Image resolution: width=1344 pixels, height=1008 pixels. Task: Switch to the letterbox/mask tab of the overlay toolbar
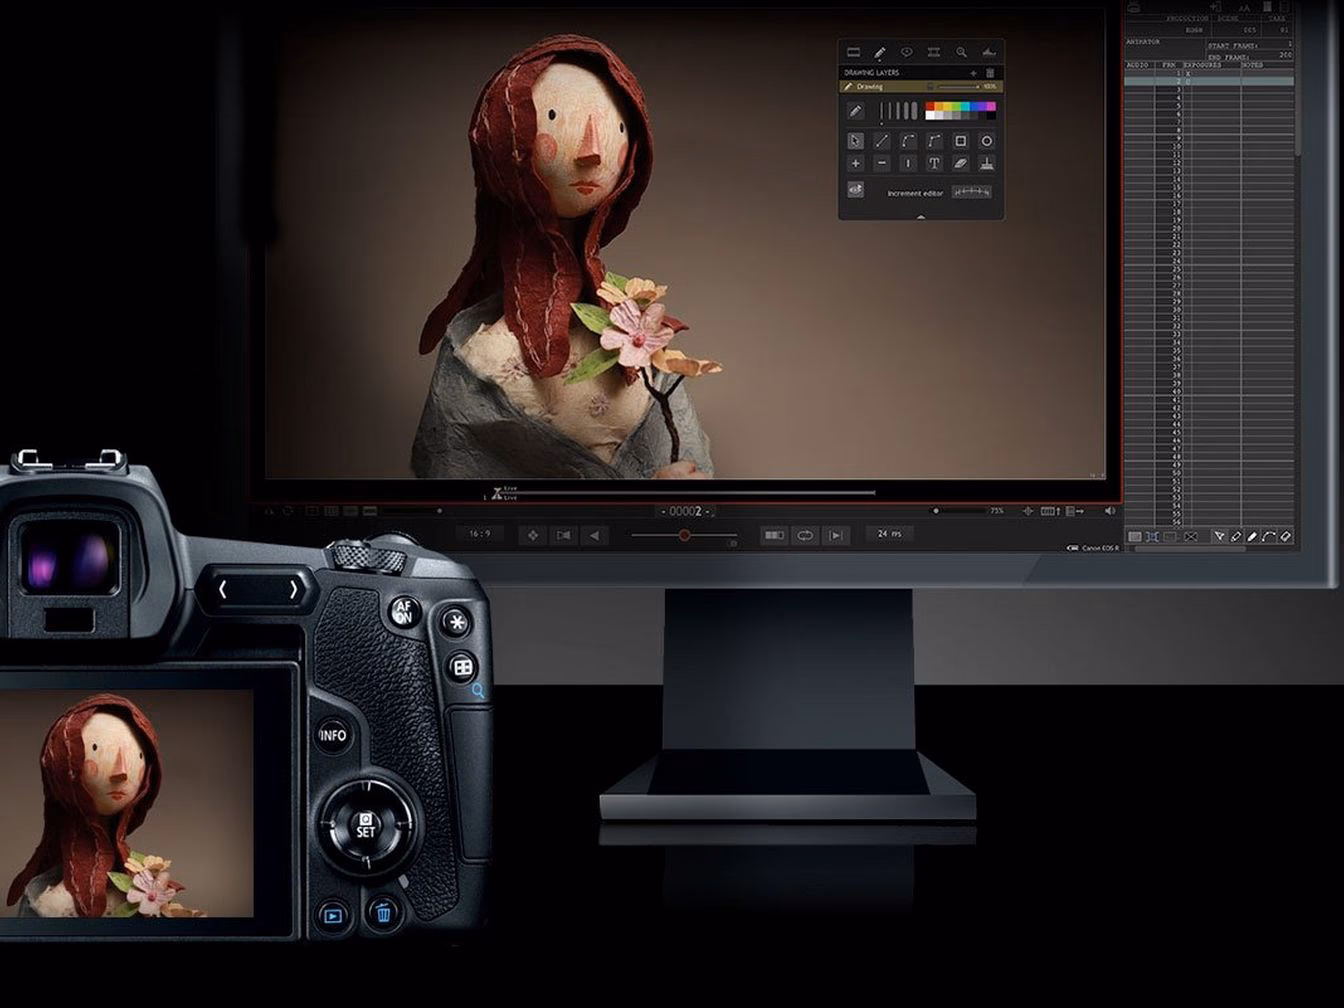pos(856,52)
